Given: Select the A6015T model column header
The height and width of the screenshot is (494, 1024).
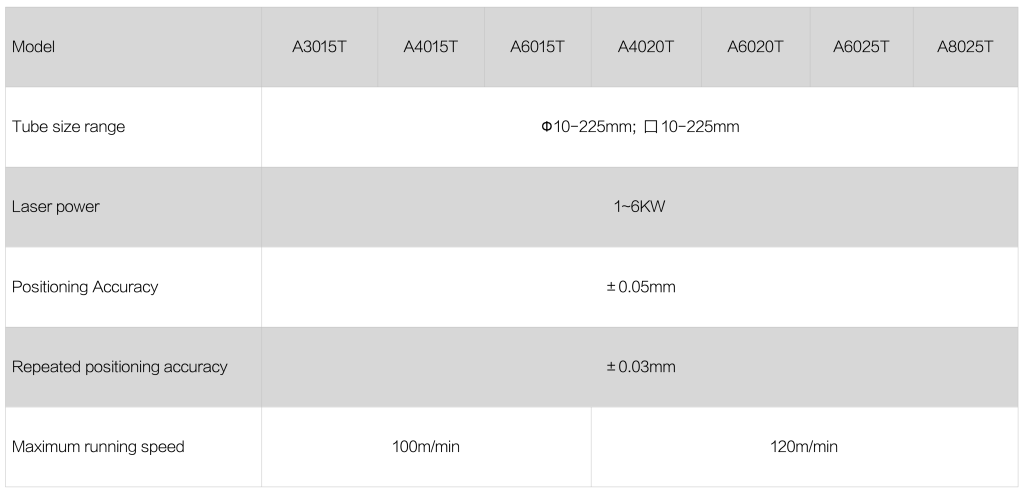Looking at the screenshot, I should (x=538, y=47).
